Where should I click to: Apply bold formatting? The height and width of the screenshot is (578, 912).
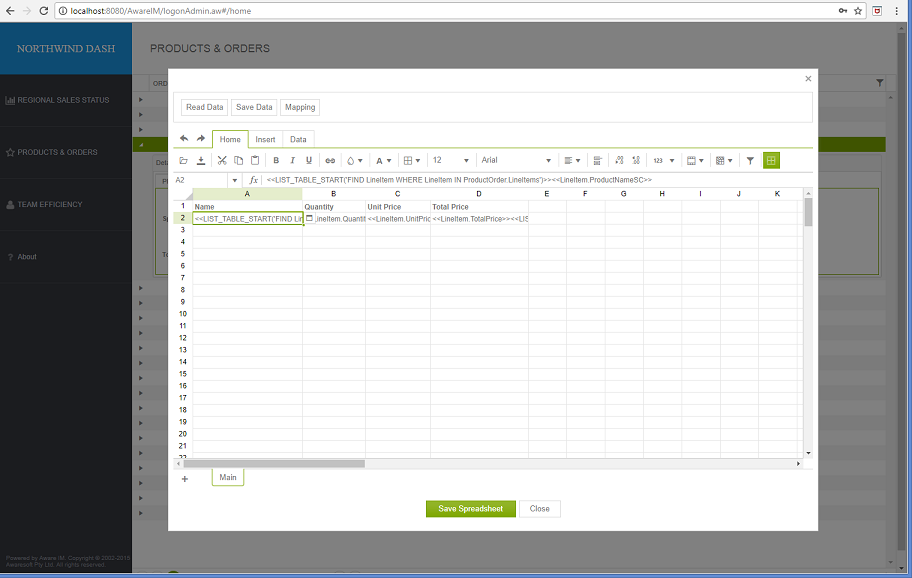click(276, 160)
